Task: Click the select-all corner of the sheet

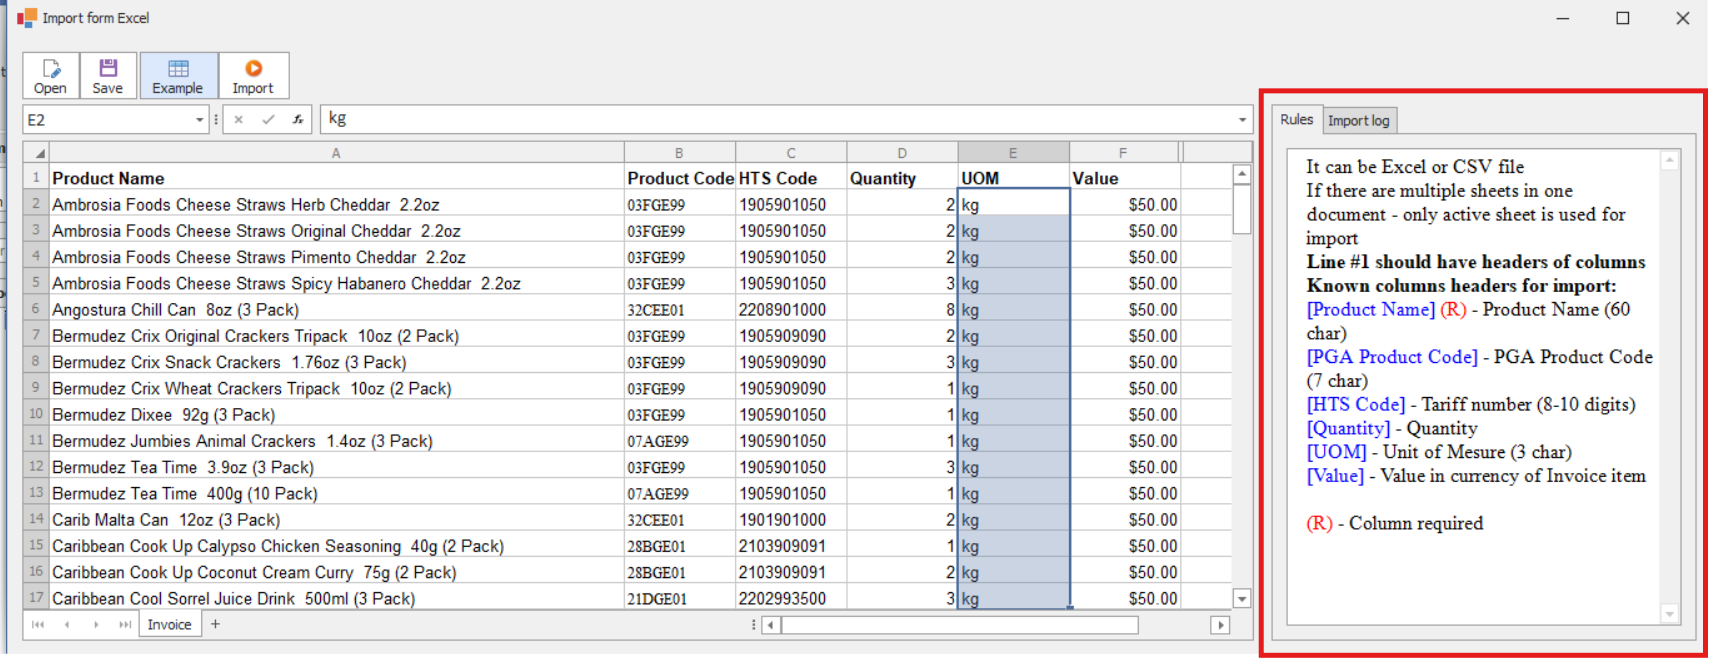Action: [37, 153]
